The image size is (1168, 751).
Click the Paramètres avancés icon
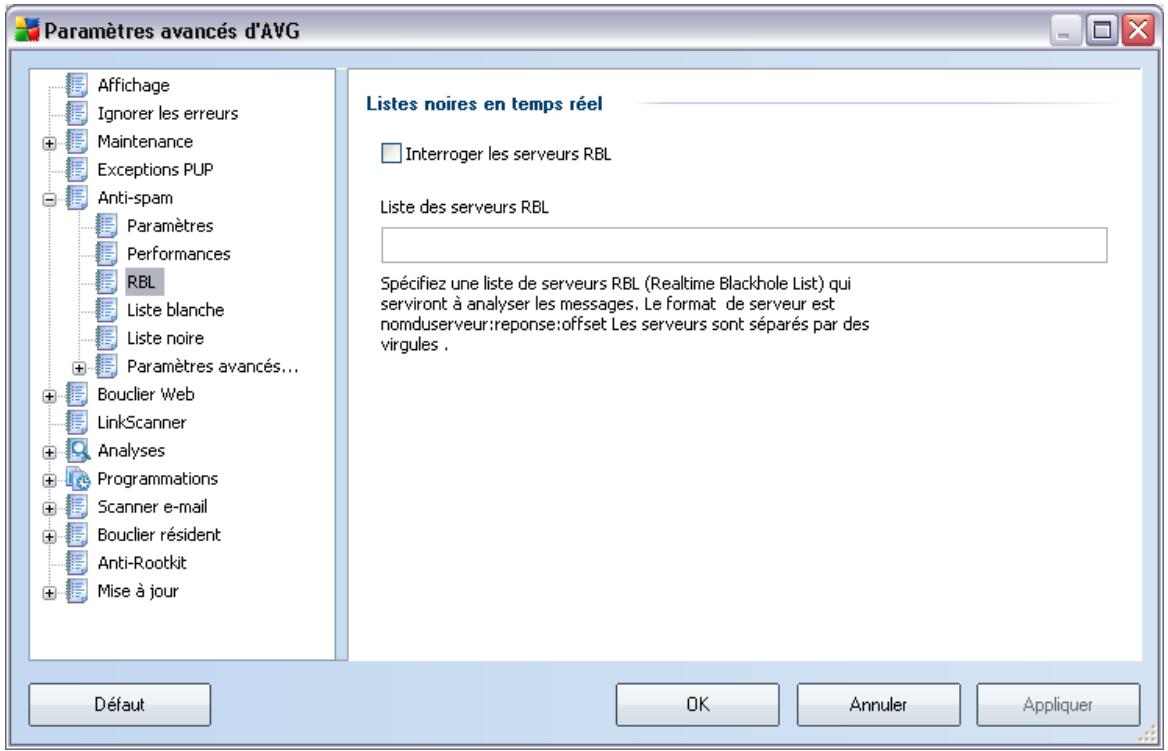[107, 366]
